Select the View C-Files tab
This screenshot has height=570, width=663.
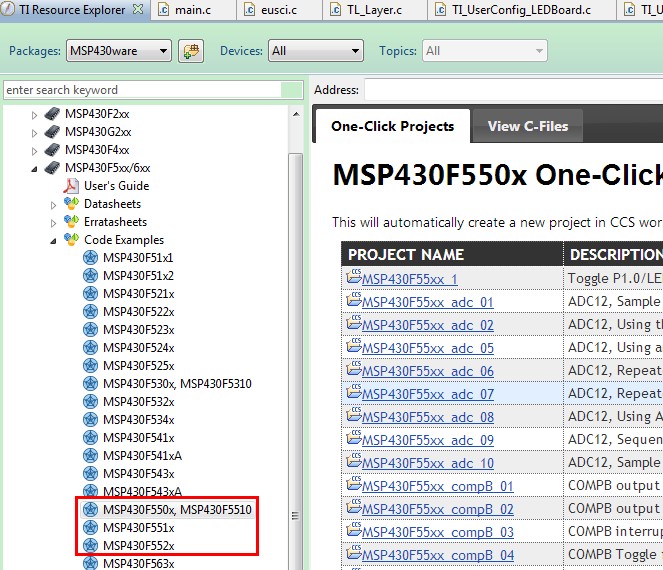(x=528, y=126)
